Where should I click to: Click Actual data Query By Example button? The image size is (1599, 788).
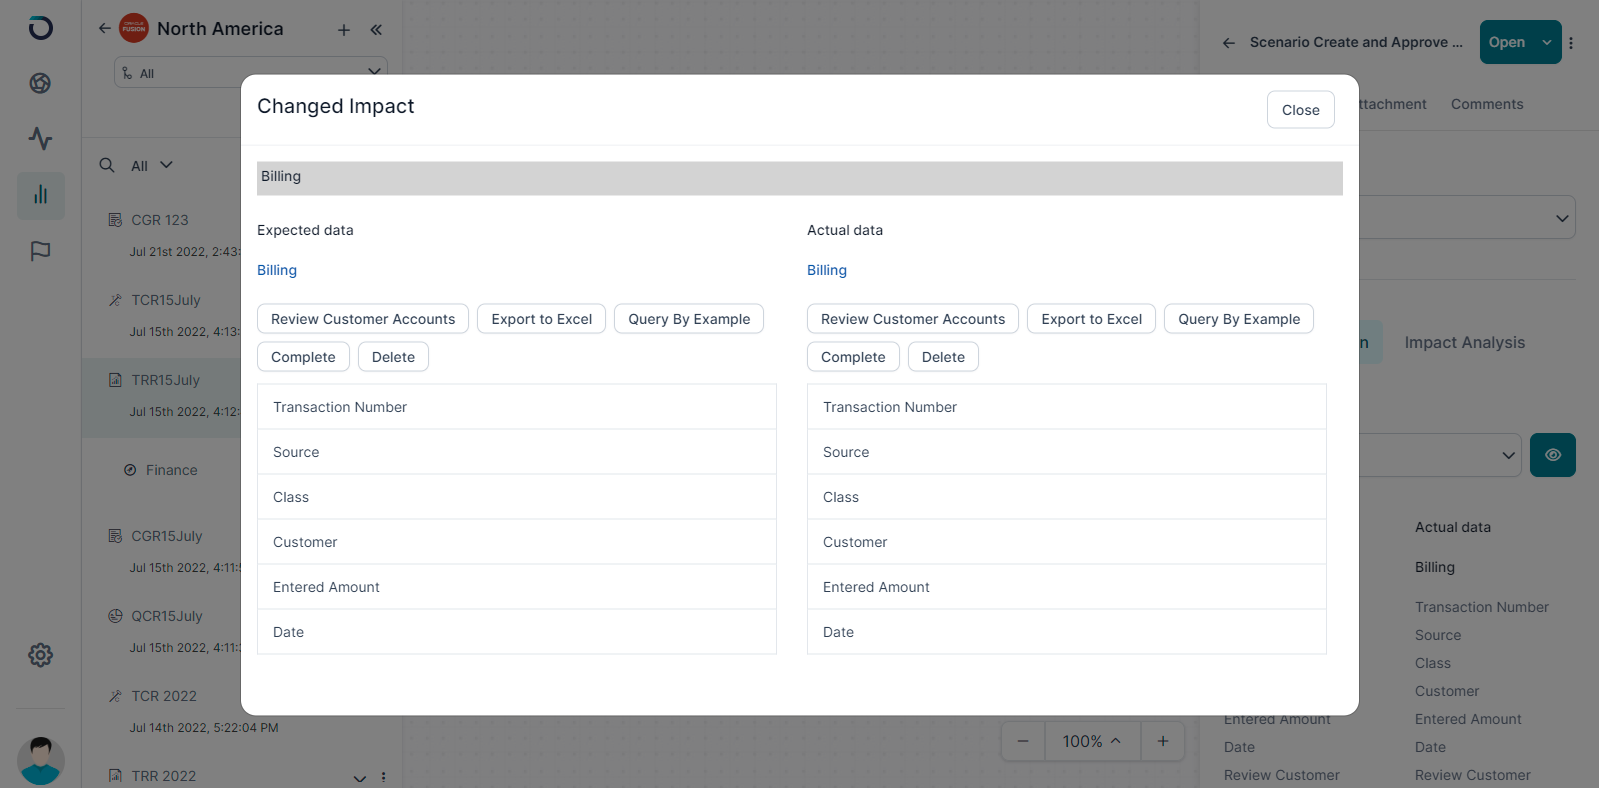1239,319
